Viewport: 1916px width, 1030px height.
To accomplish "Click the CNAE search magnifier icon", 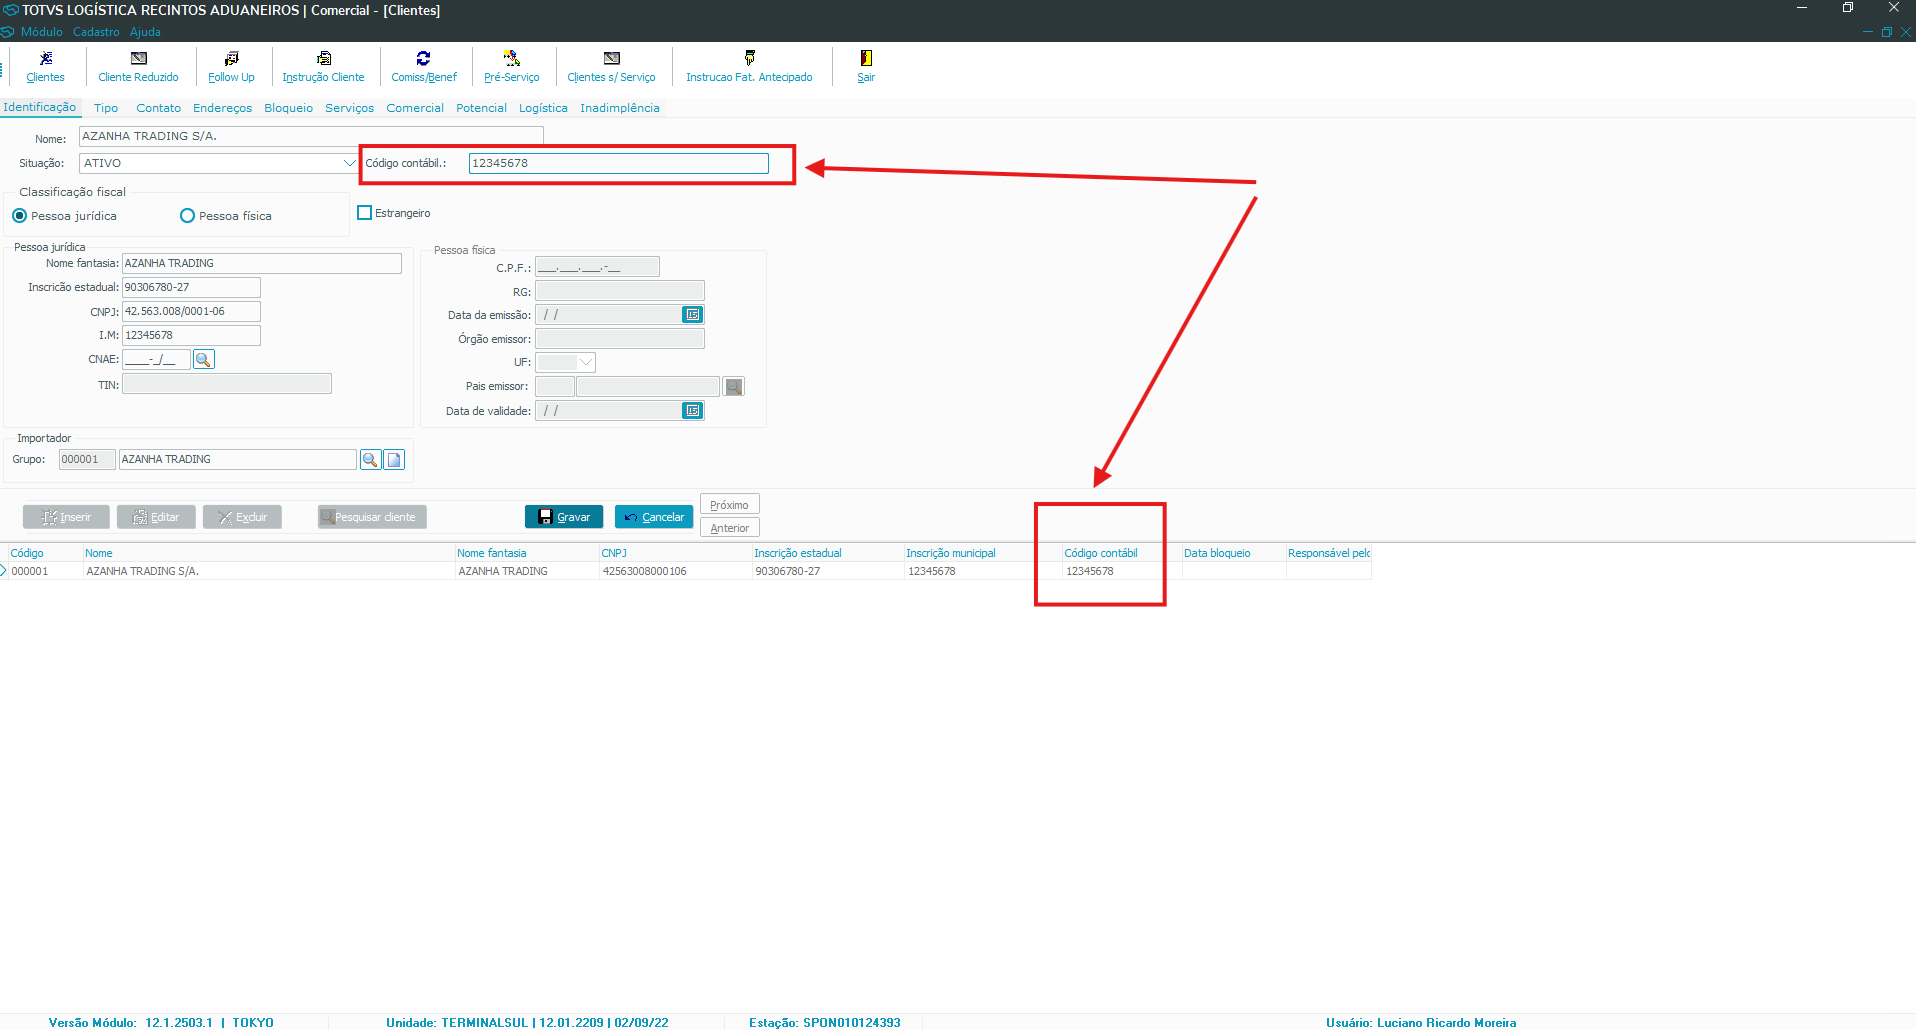I will click(x=204, y=359).
